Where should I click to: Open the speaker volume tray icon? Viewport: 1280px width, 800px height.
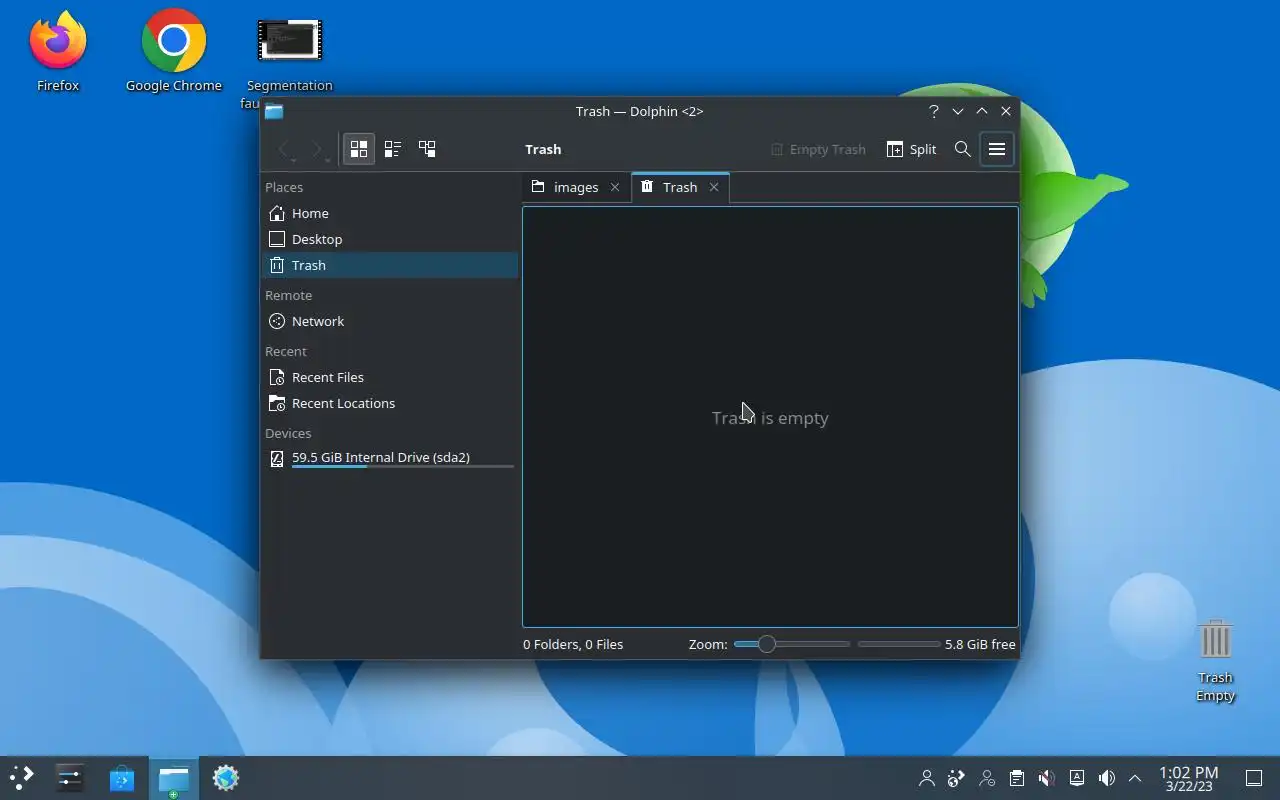1107,777
